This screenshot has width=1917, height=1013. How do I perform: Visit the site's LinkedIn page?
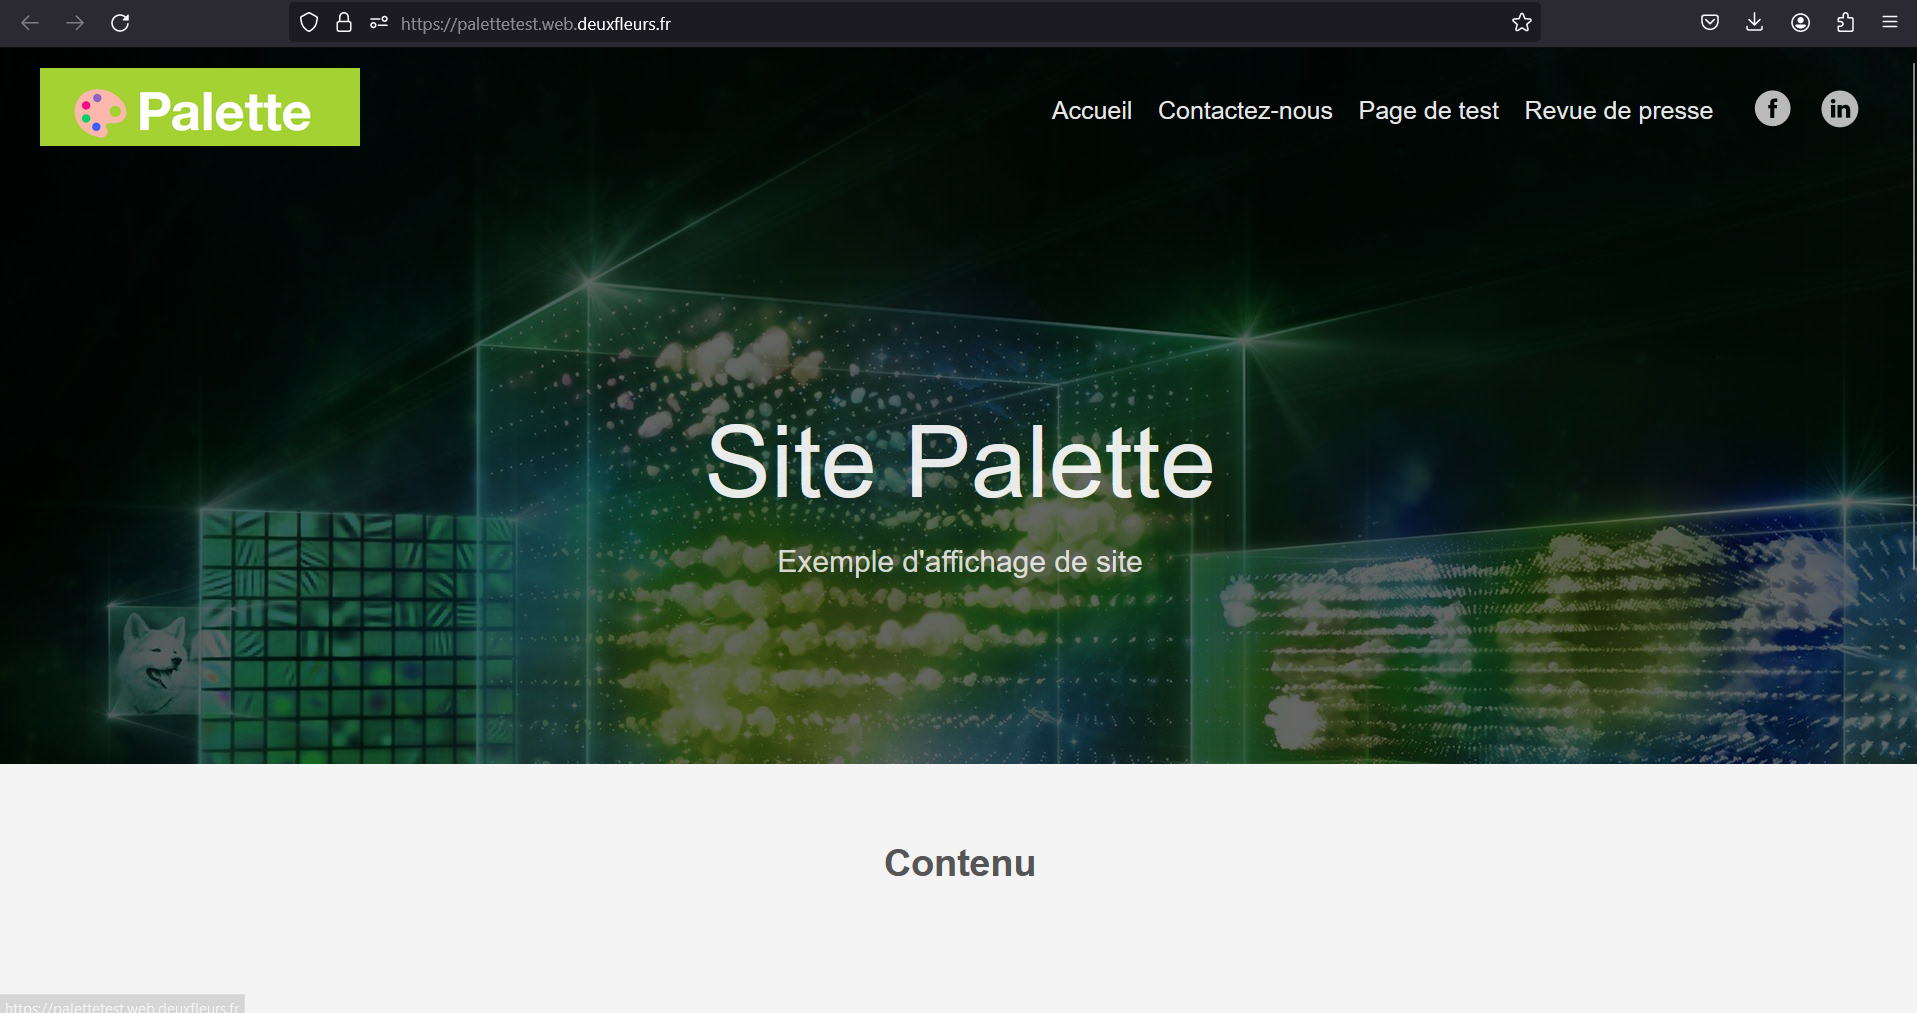coord(1839,109)
